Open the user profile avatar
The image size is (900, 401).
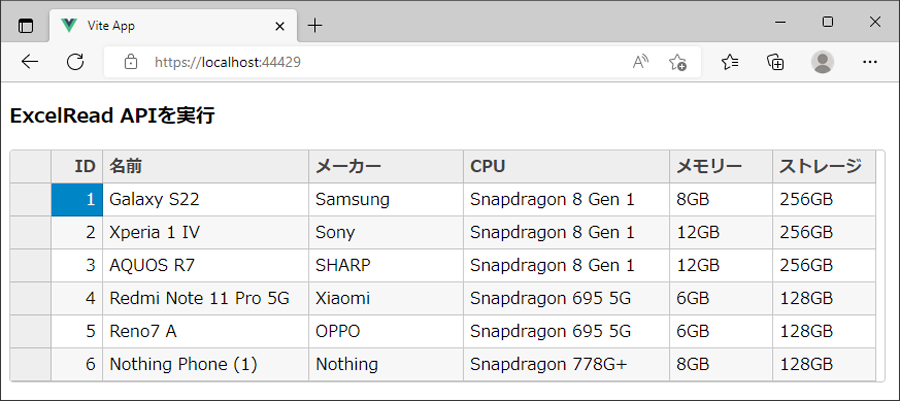823,62
